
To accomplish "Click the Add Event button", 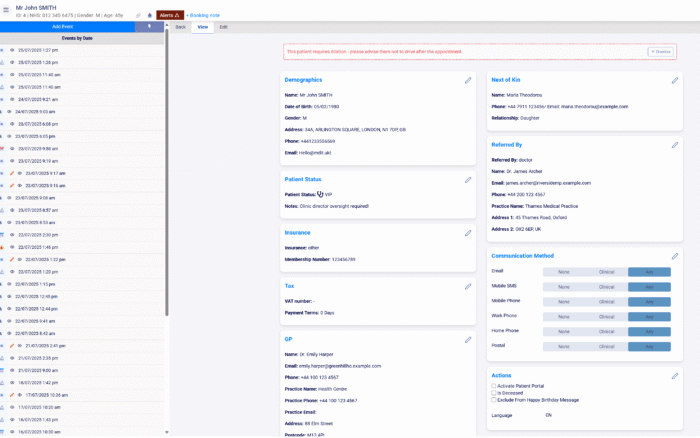I will (x=67, y=27).
